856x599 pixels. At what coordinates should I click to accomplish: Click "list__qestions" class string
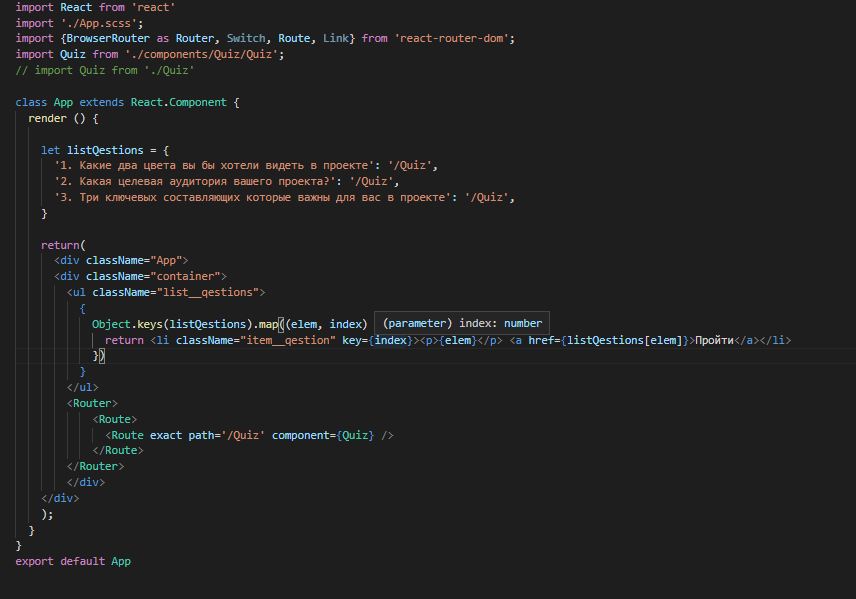tap(207, 292)
